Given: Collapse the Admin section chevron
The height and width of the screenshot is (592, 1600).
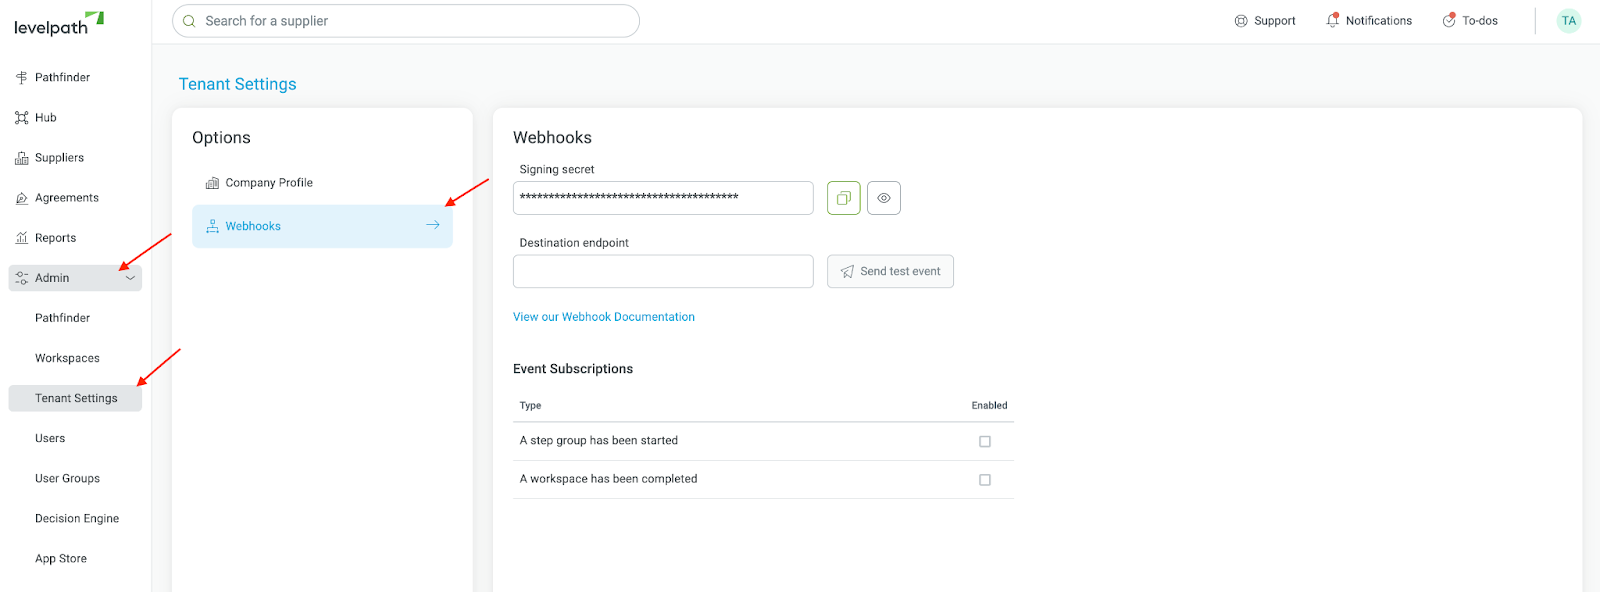Looking at the screenshot, I should coord(130,277).
